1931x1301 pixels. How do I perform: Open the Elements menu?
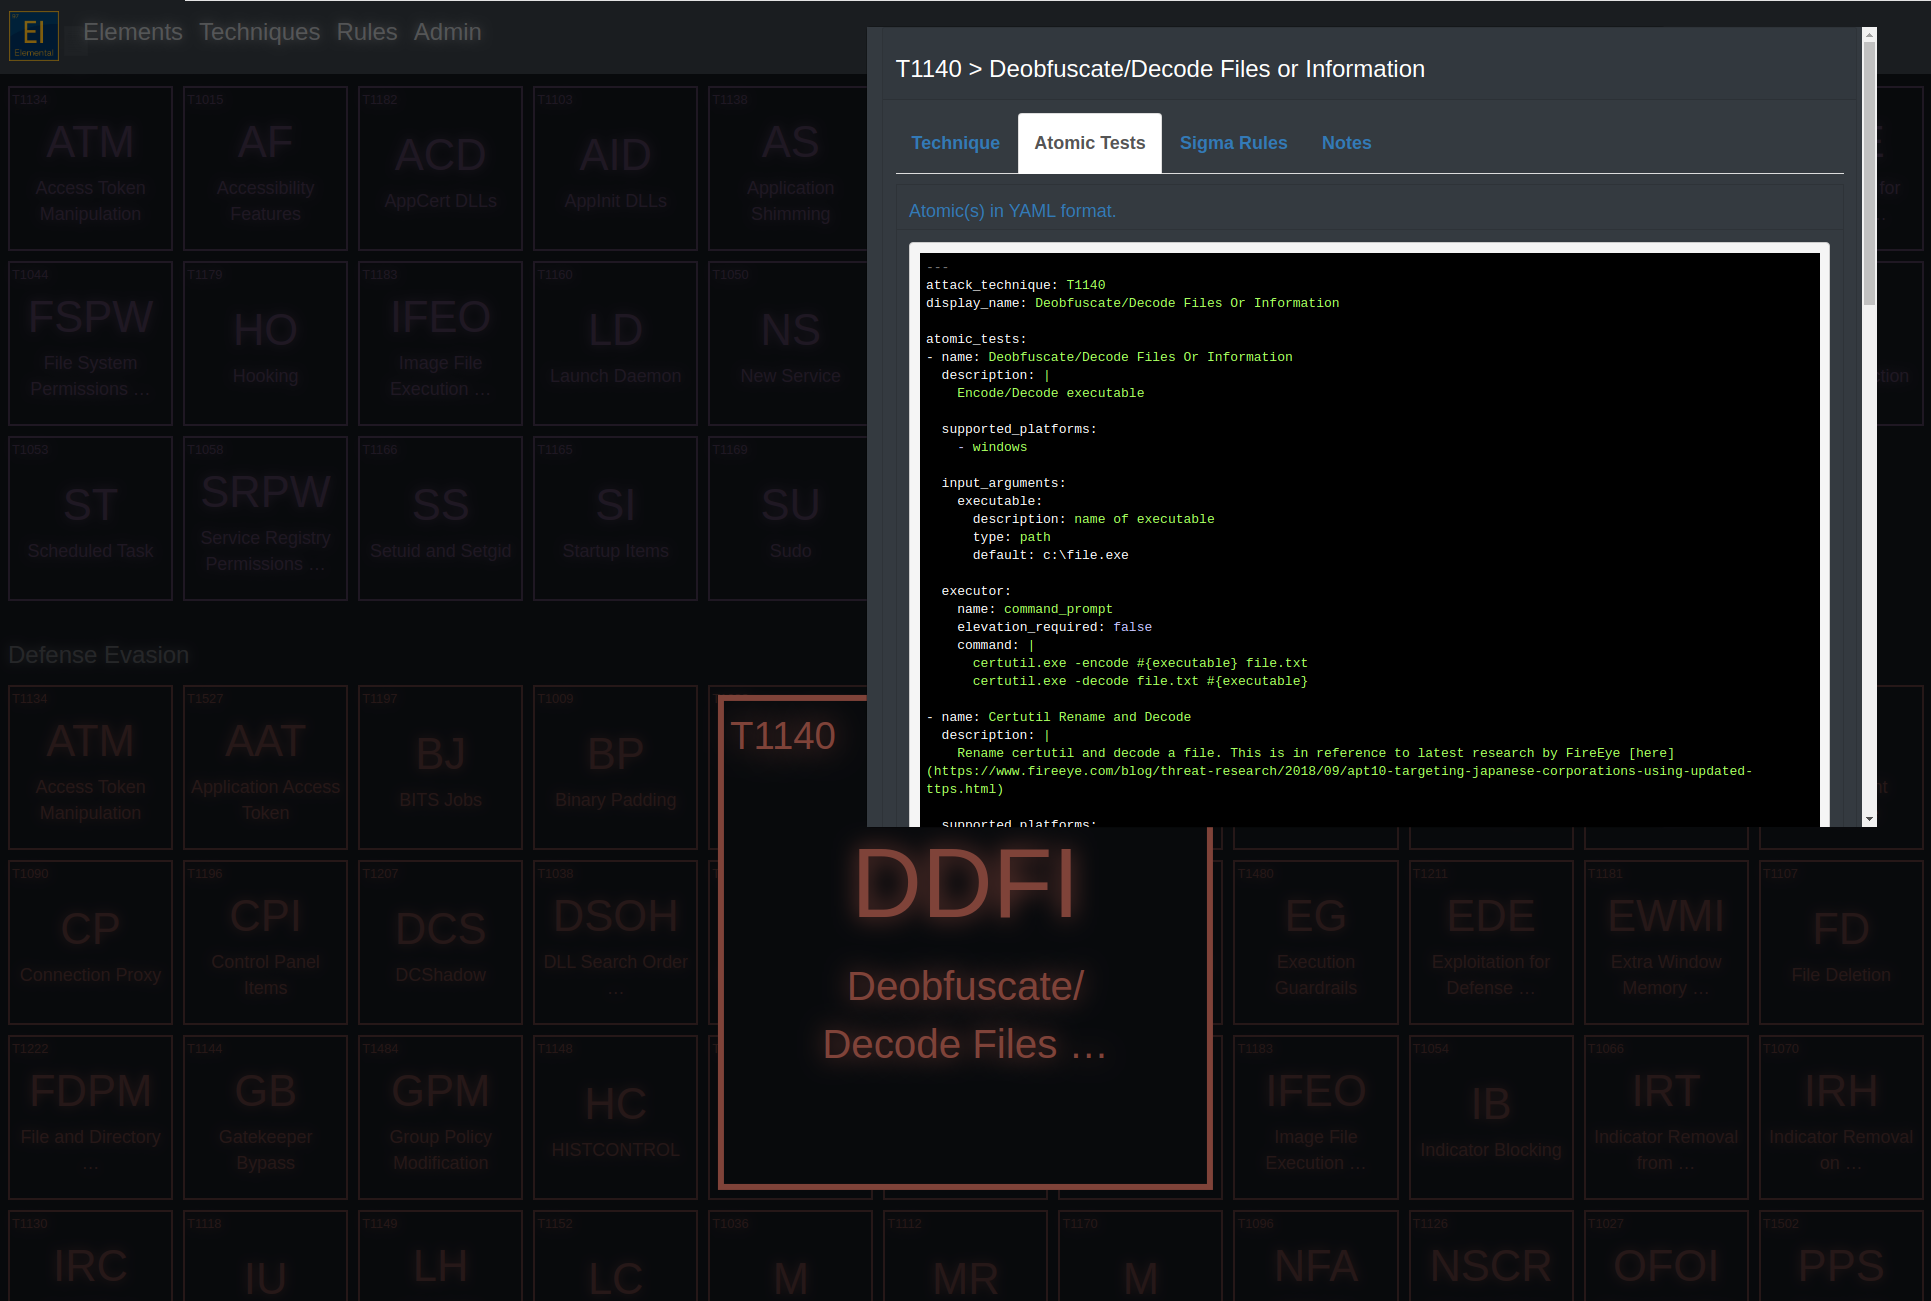point(133,32)
